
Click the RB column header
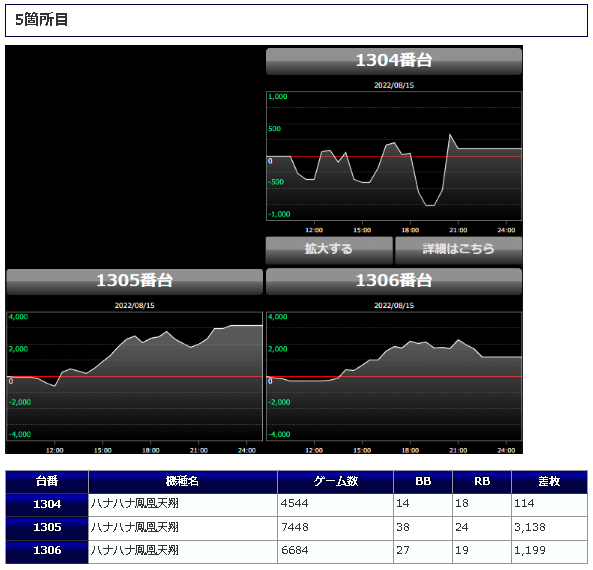(482, 482)
